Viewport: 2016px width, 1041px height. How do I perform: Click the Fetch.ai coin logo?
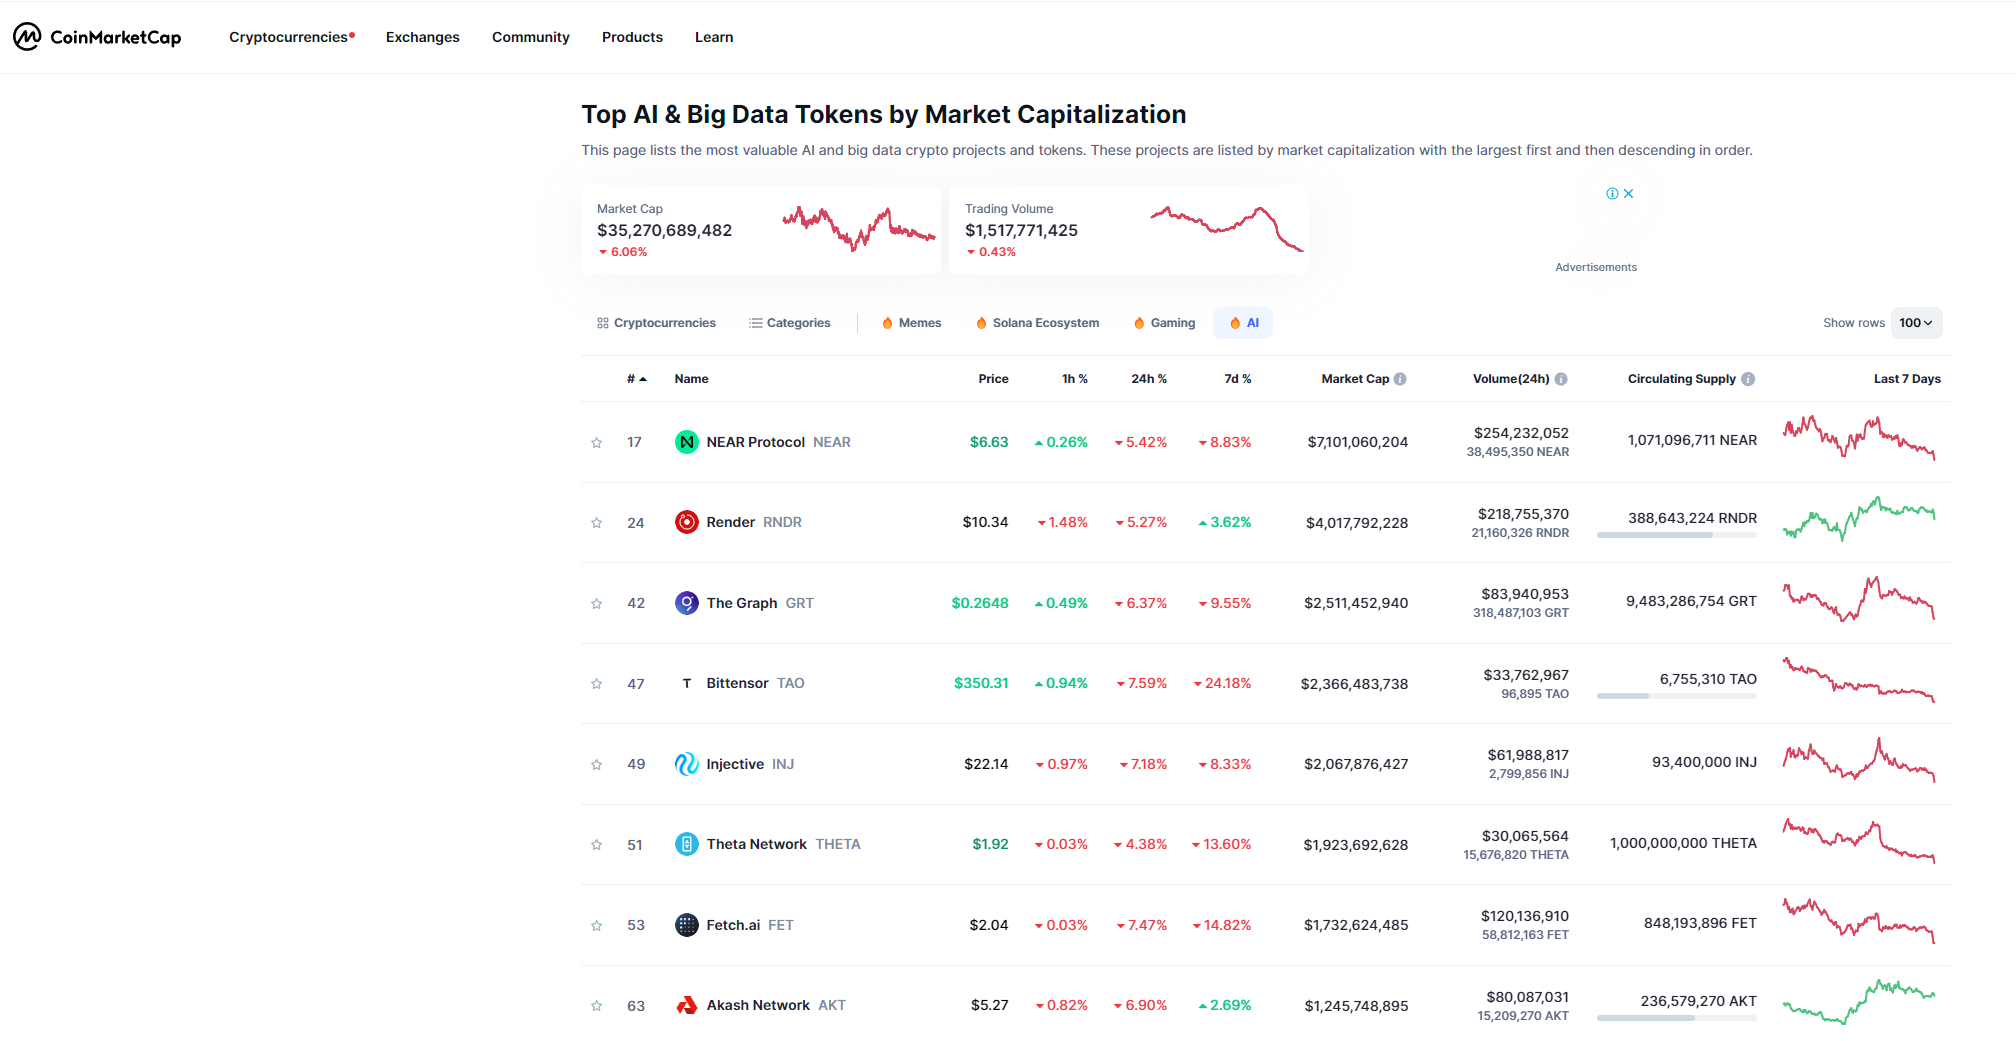687,925
